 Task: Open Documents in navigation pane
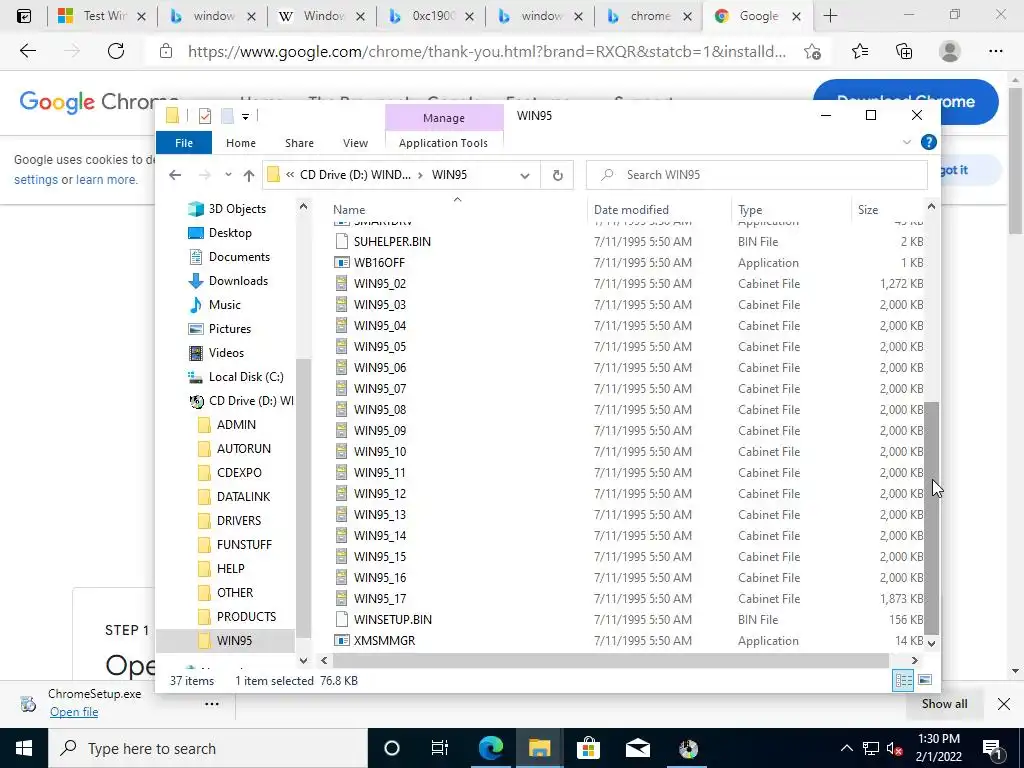229,257
